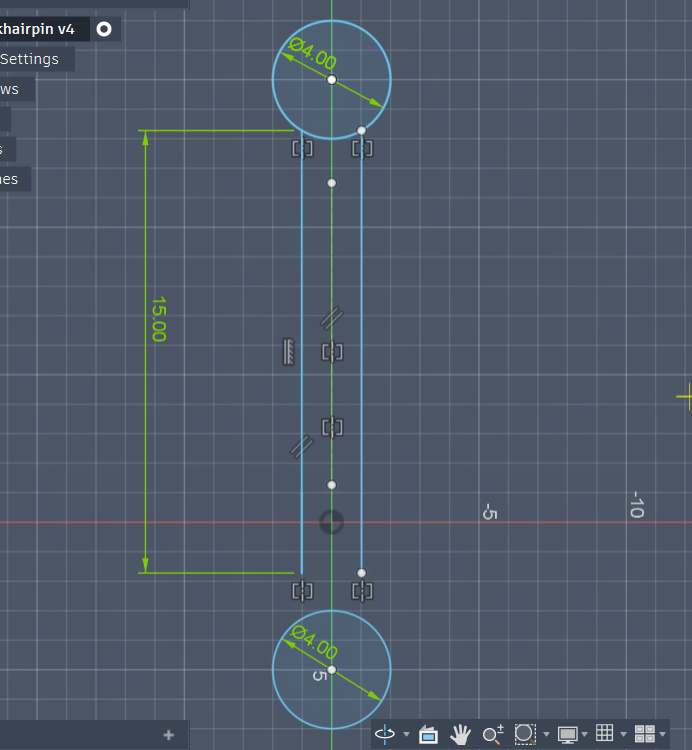Activate the Pan hand tool
The height and width of the screenshot is (750, 692).
point(460,734)
